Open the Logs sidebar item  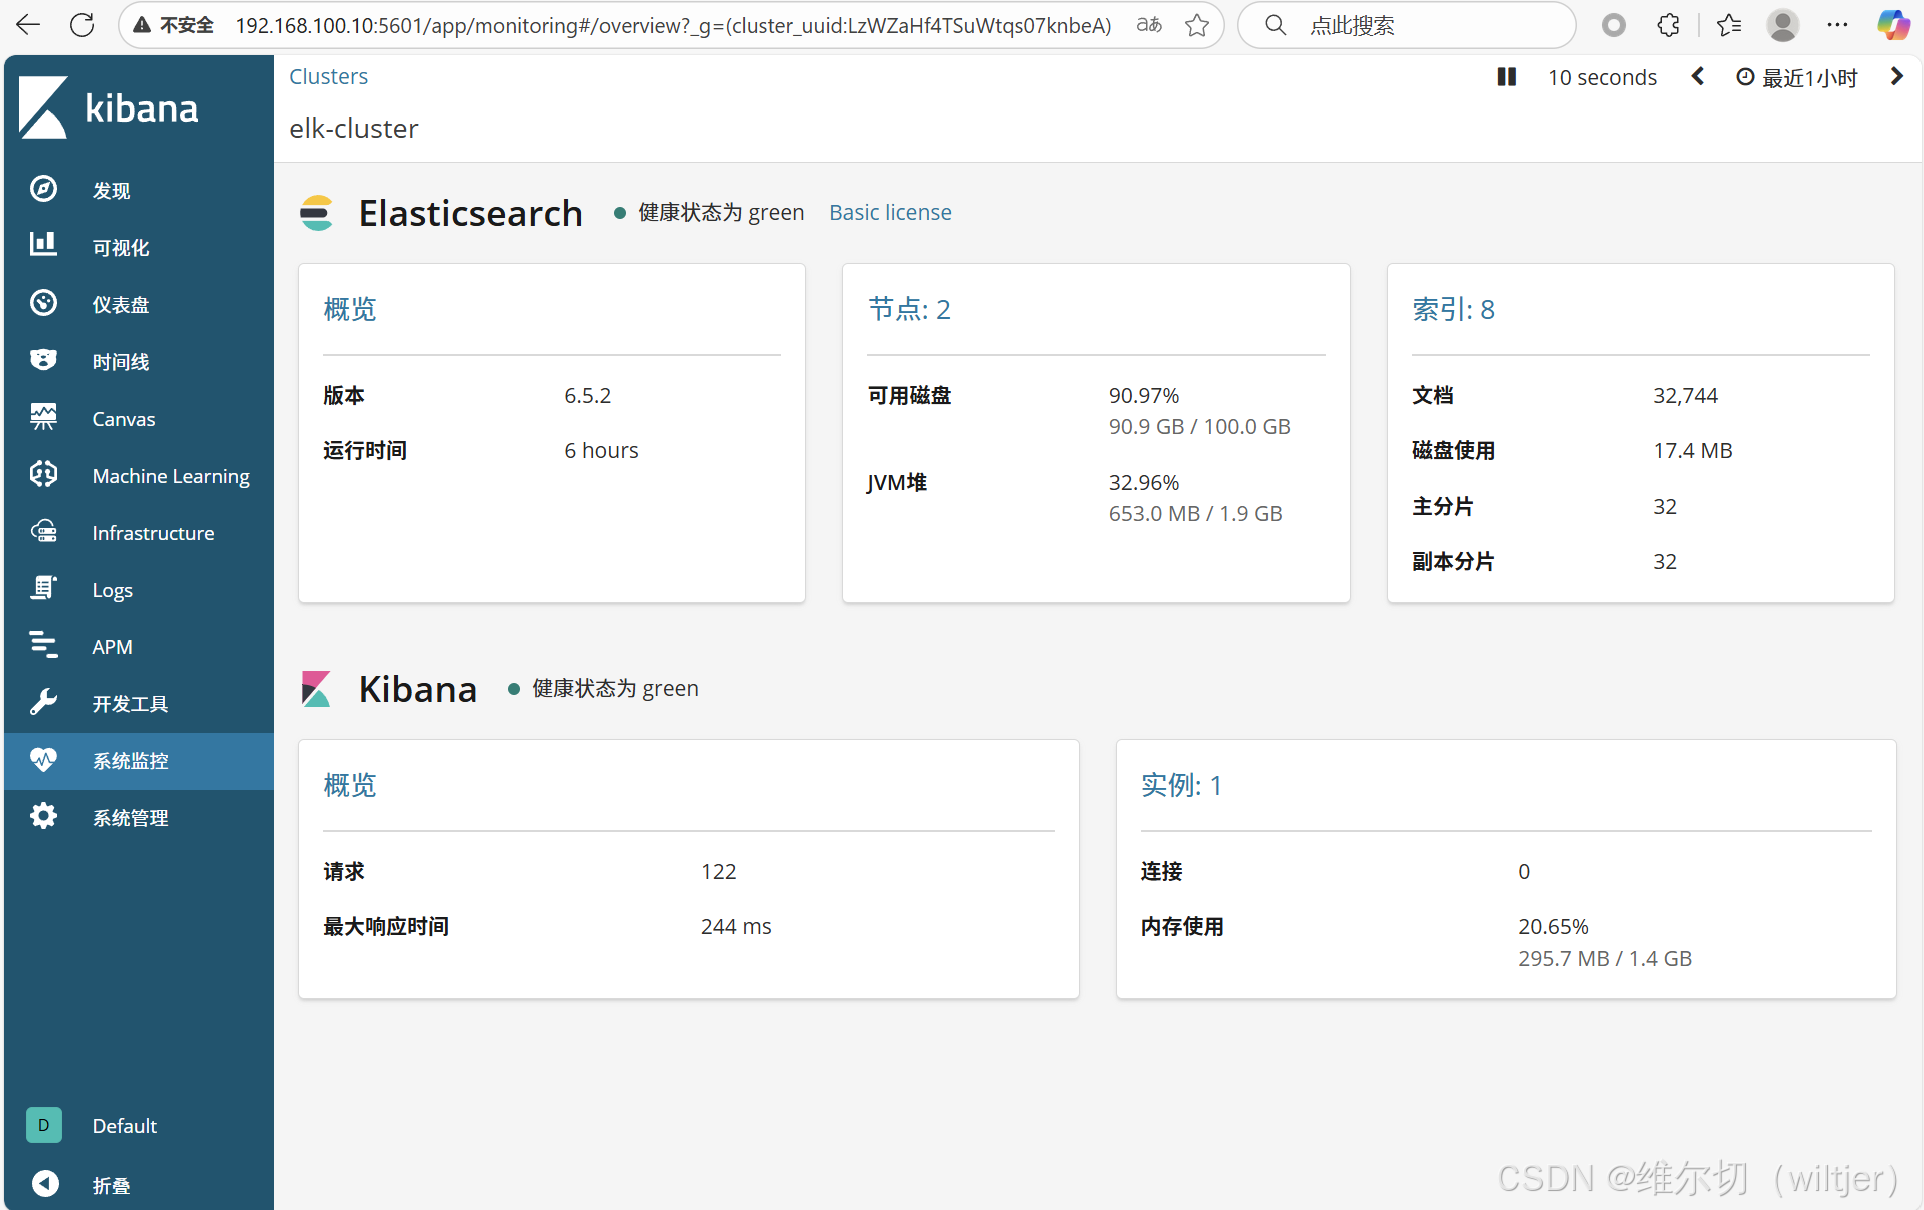[x=112, y=589]
